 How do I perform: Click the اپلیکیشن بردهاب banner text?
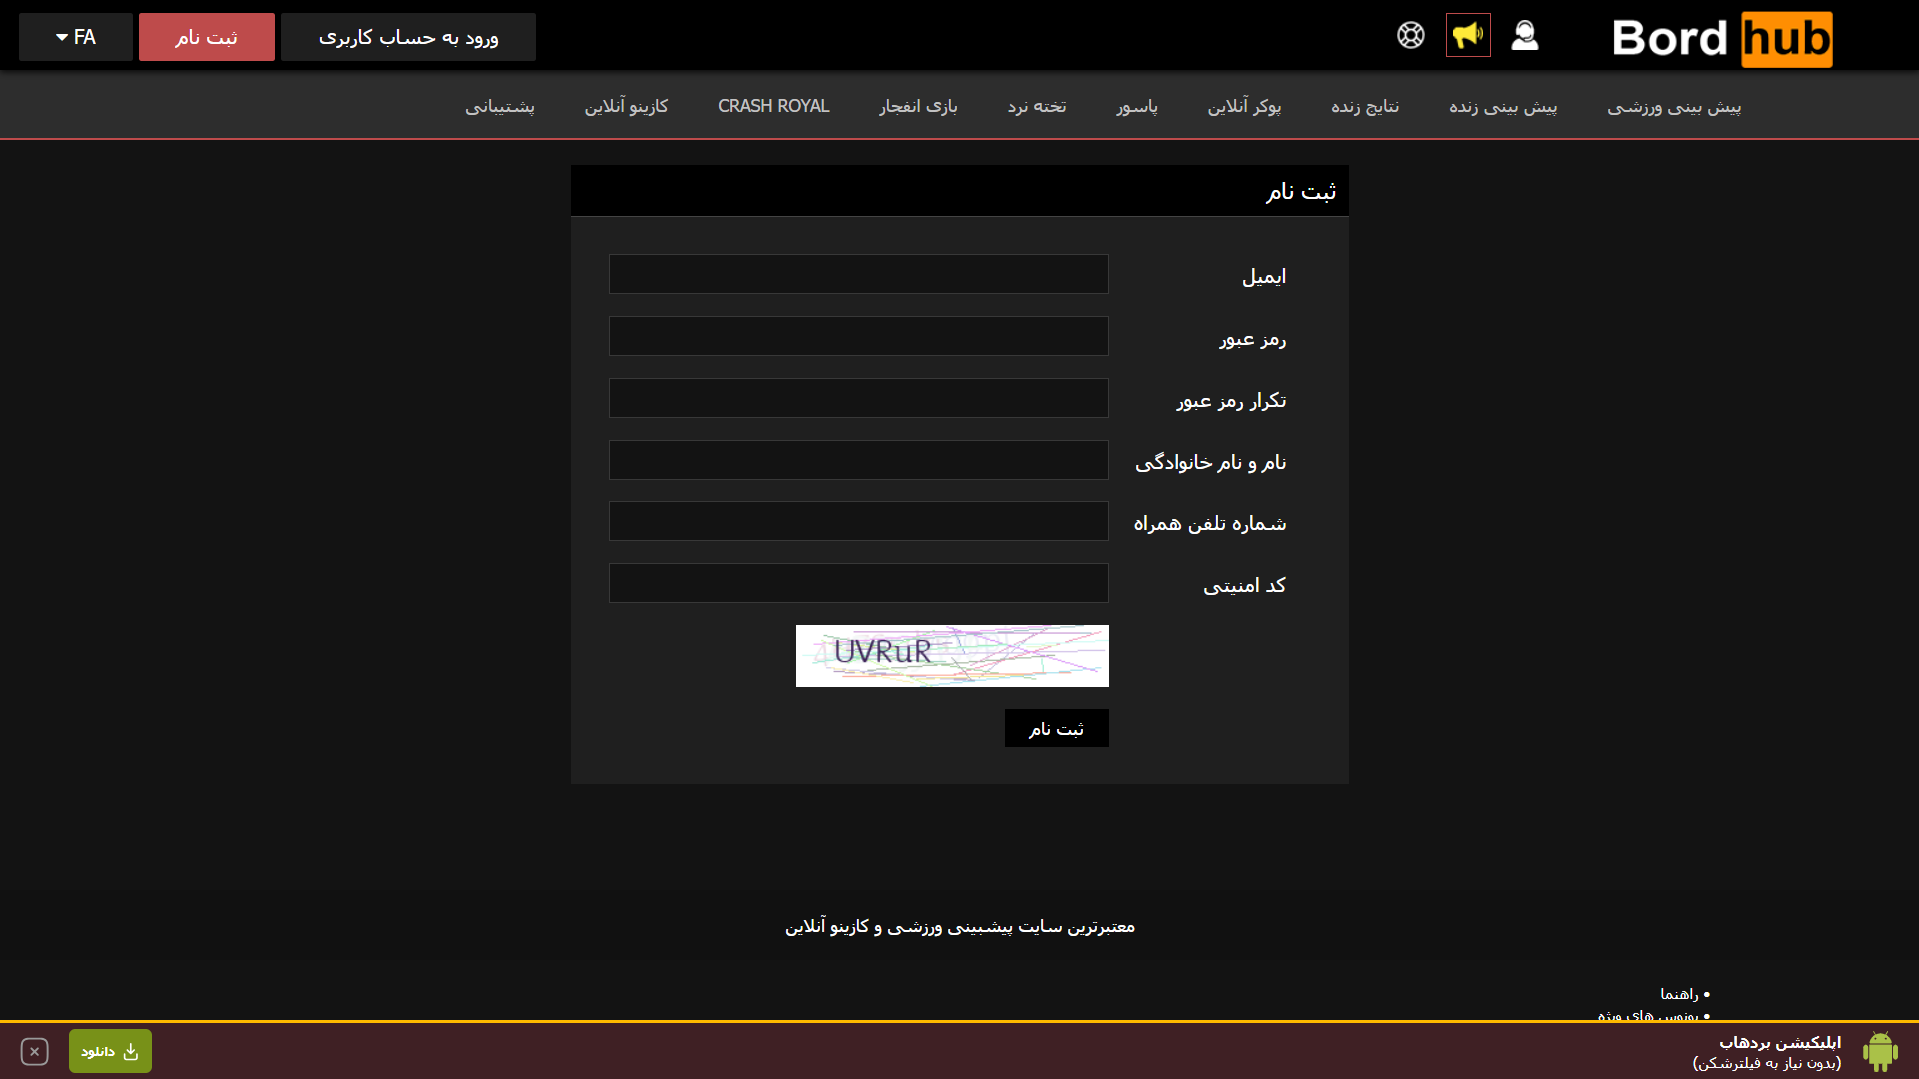(x=1780, y=1042)
